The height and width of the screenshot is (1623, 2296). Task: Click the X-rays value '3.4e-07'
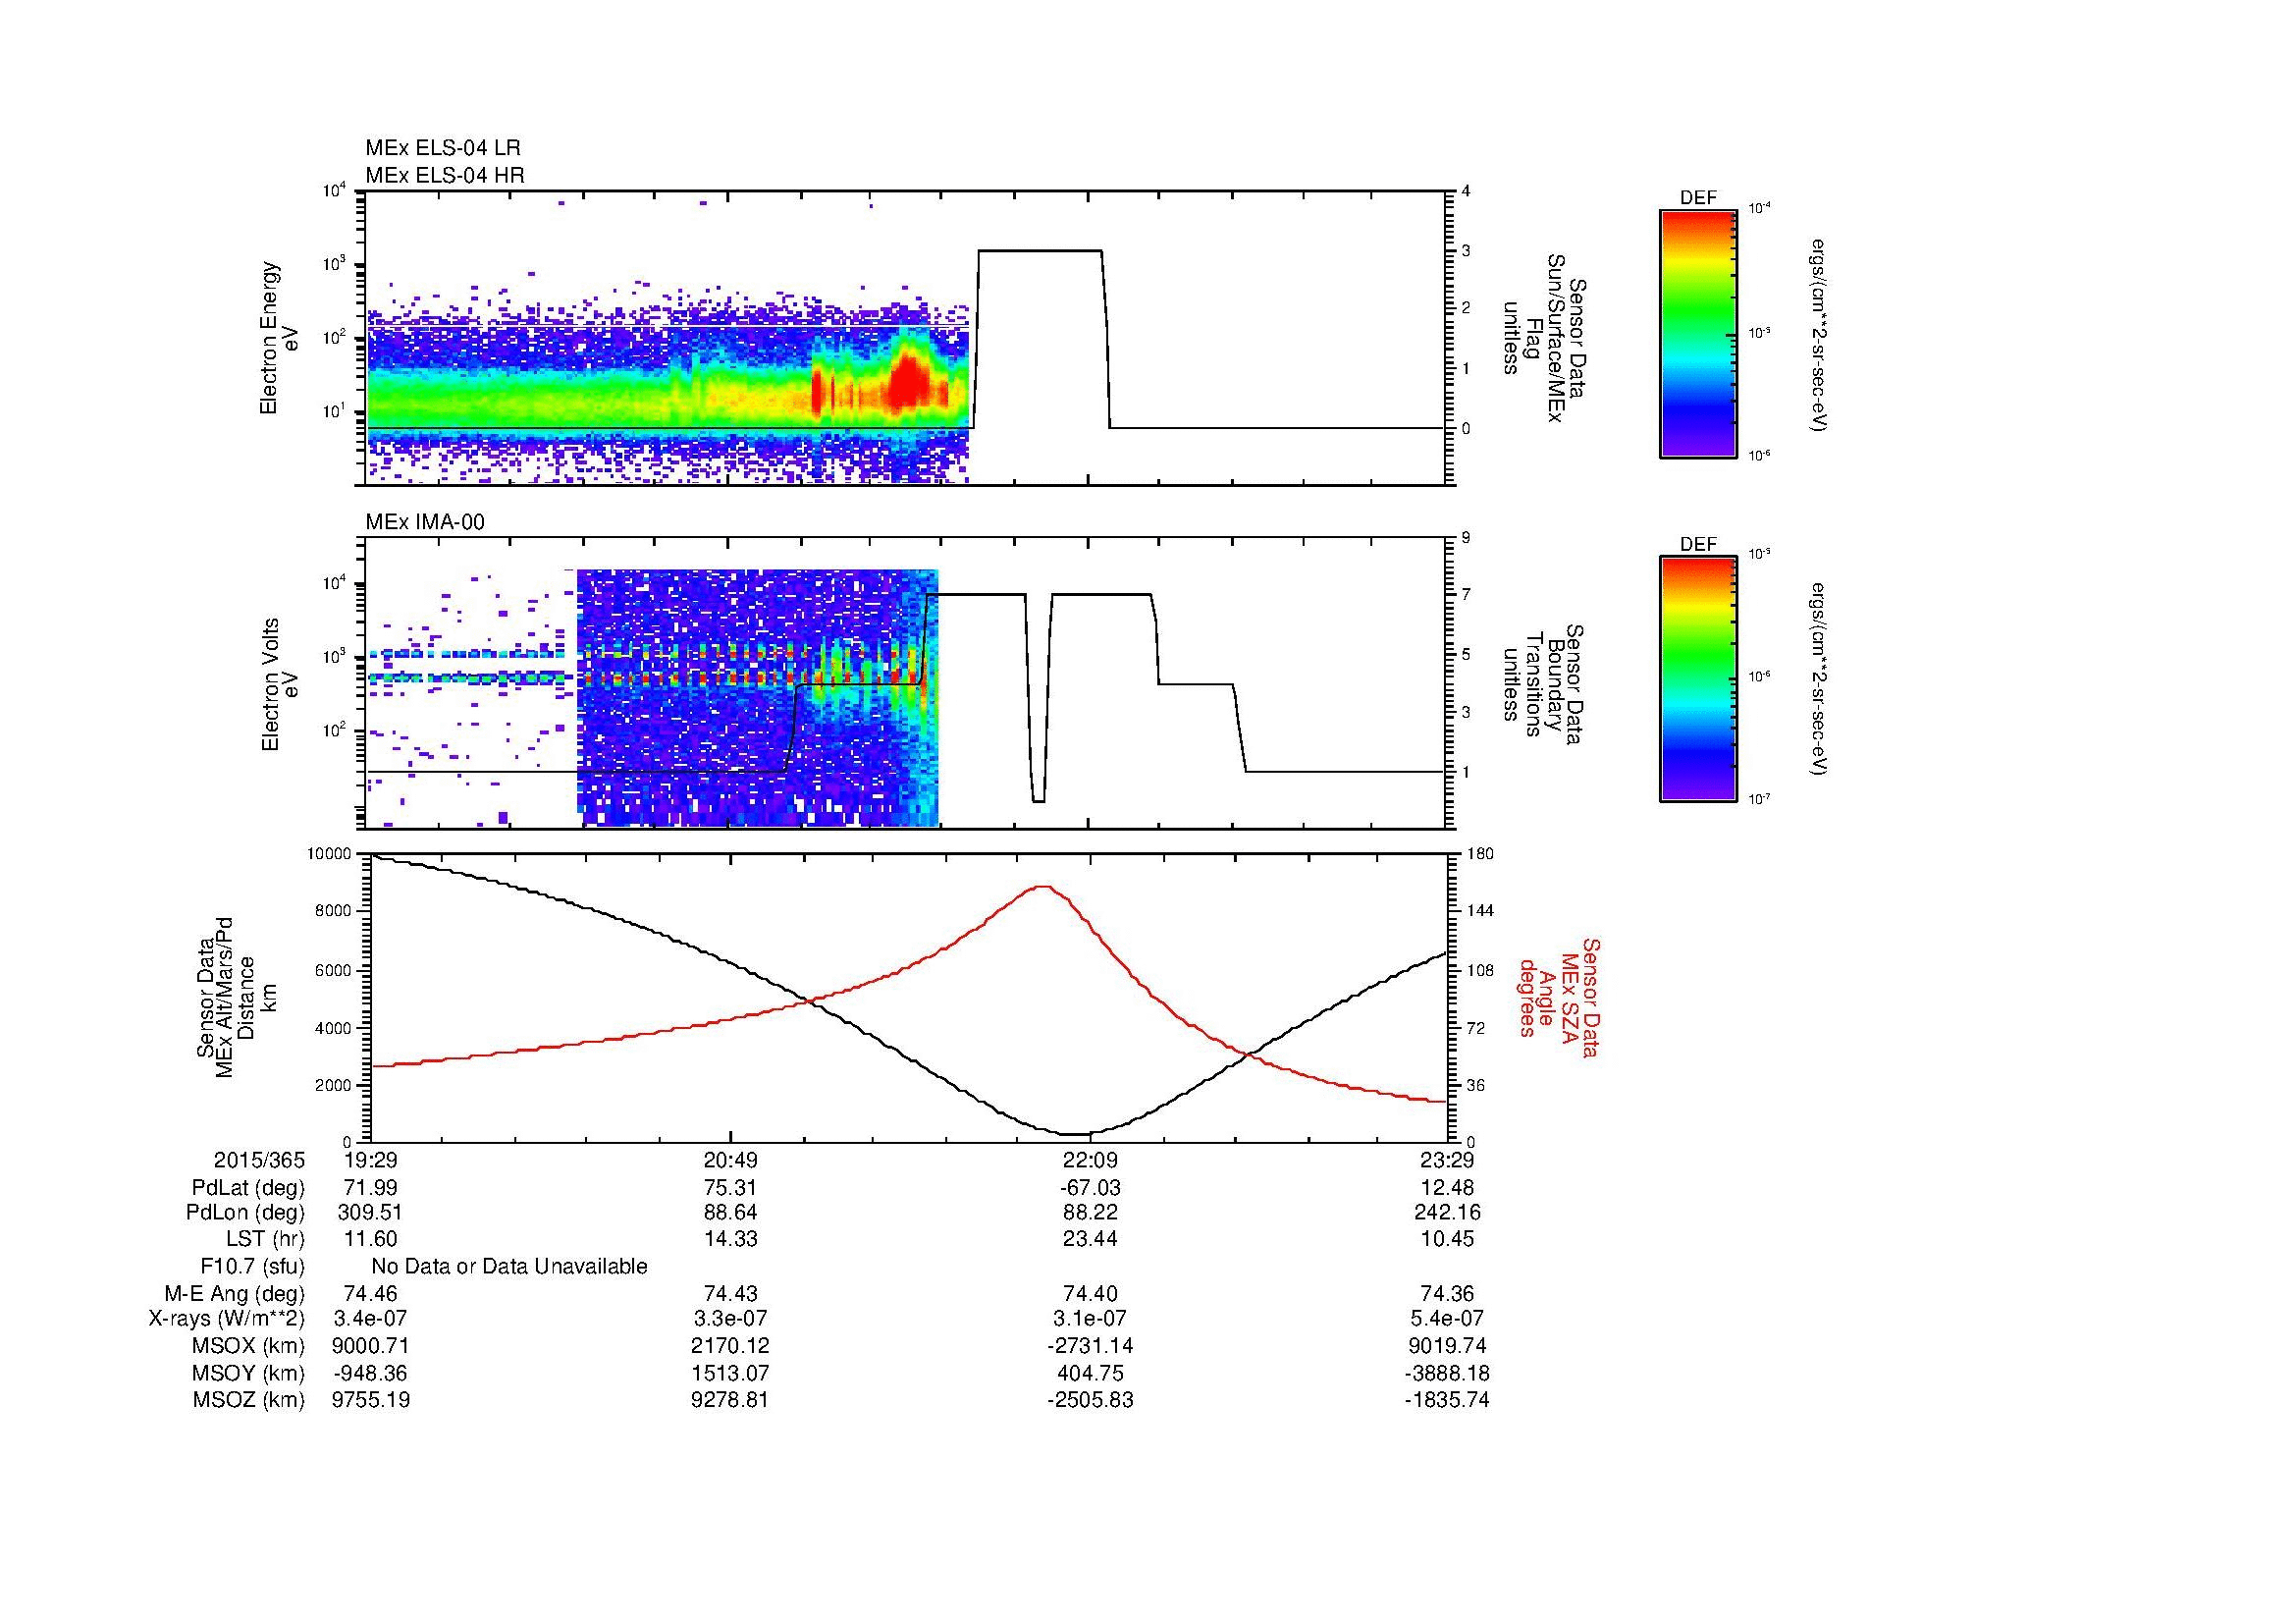click(371, 1320)
